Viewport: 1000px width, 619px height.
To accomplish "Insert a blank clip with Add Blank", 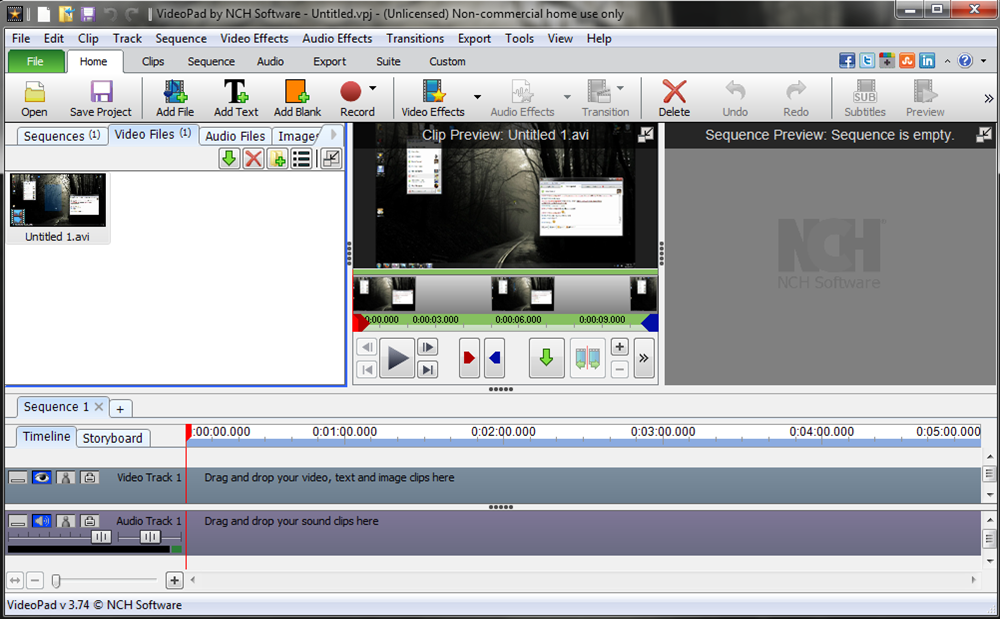I will [297, 98].
